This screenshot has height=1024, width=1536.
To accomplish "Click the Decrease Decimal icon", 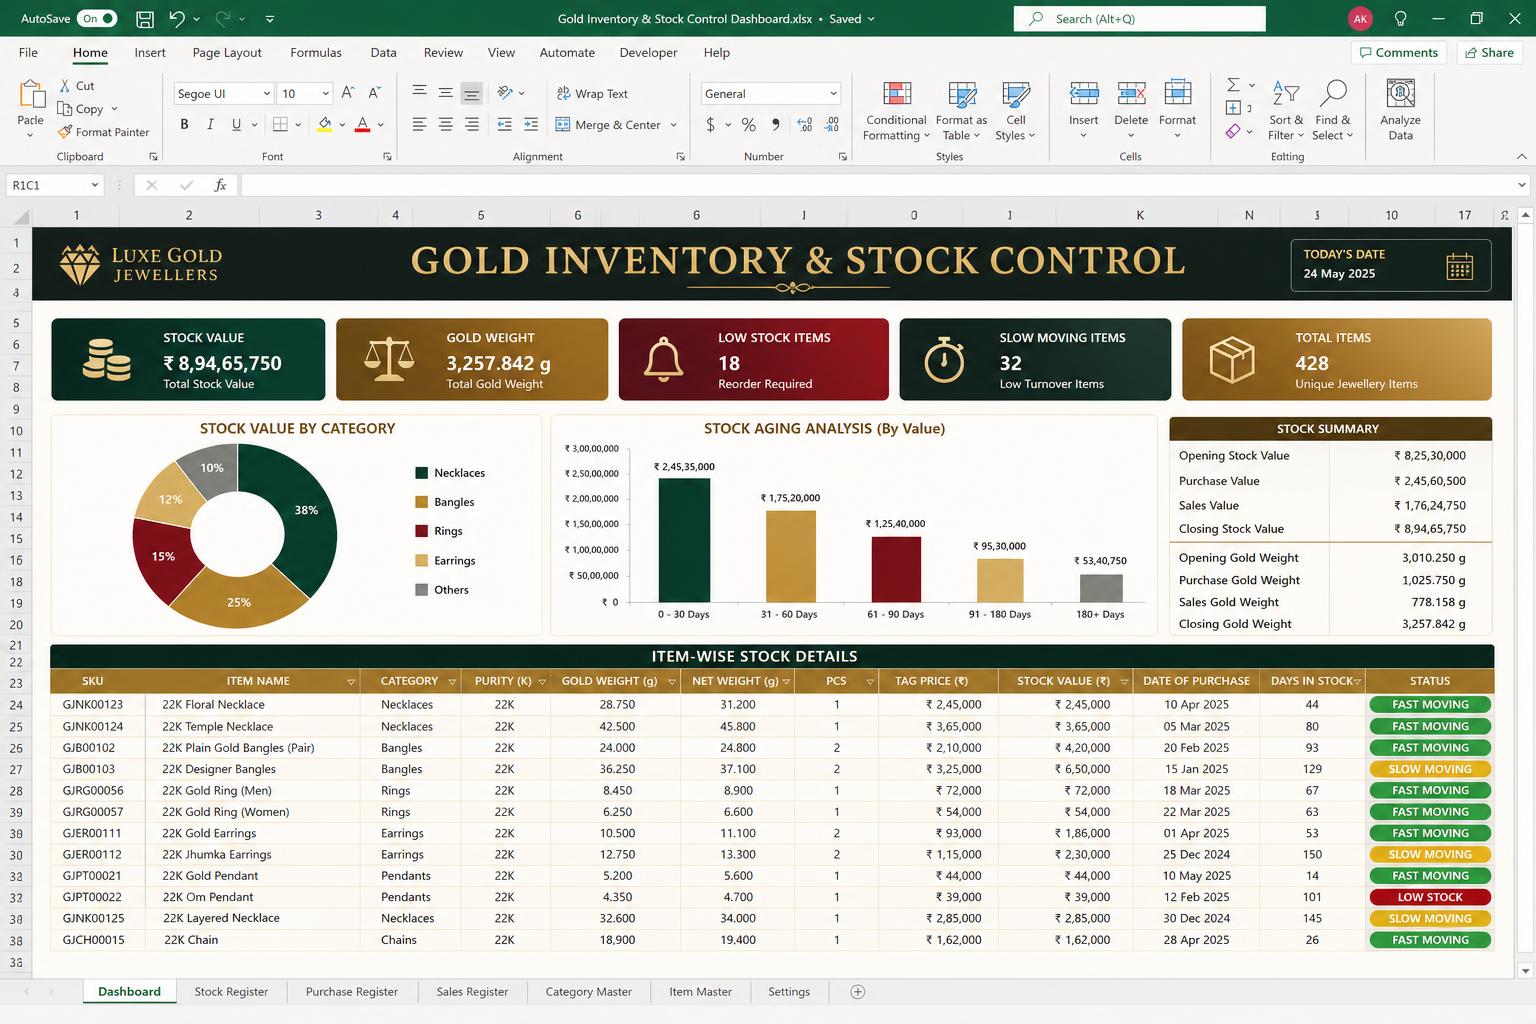I will [x=832, y=125].
